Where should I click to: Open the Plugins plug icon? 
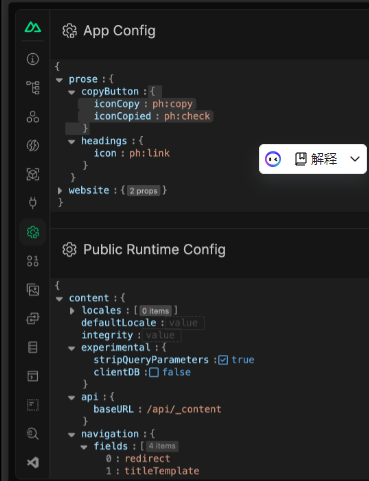click(33, 202)
